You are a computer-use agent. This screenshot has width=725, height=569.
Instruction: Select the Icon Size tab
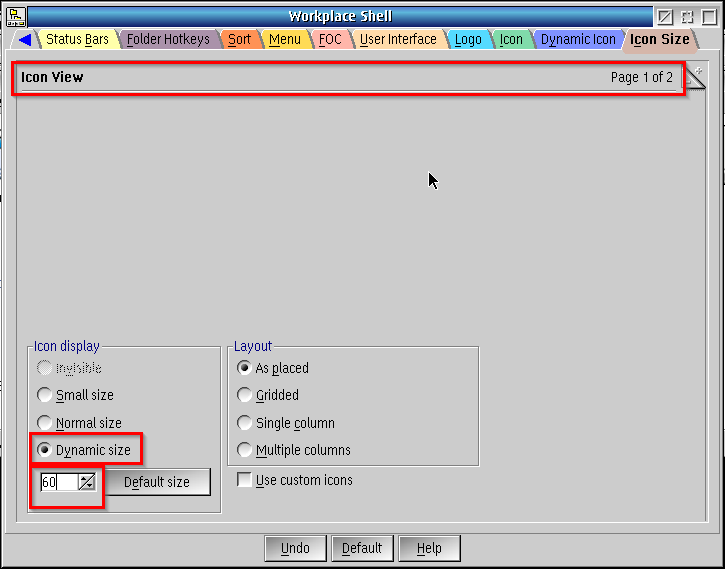659,40
